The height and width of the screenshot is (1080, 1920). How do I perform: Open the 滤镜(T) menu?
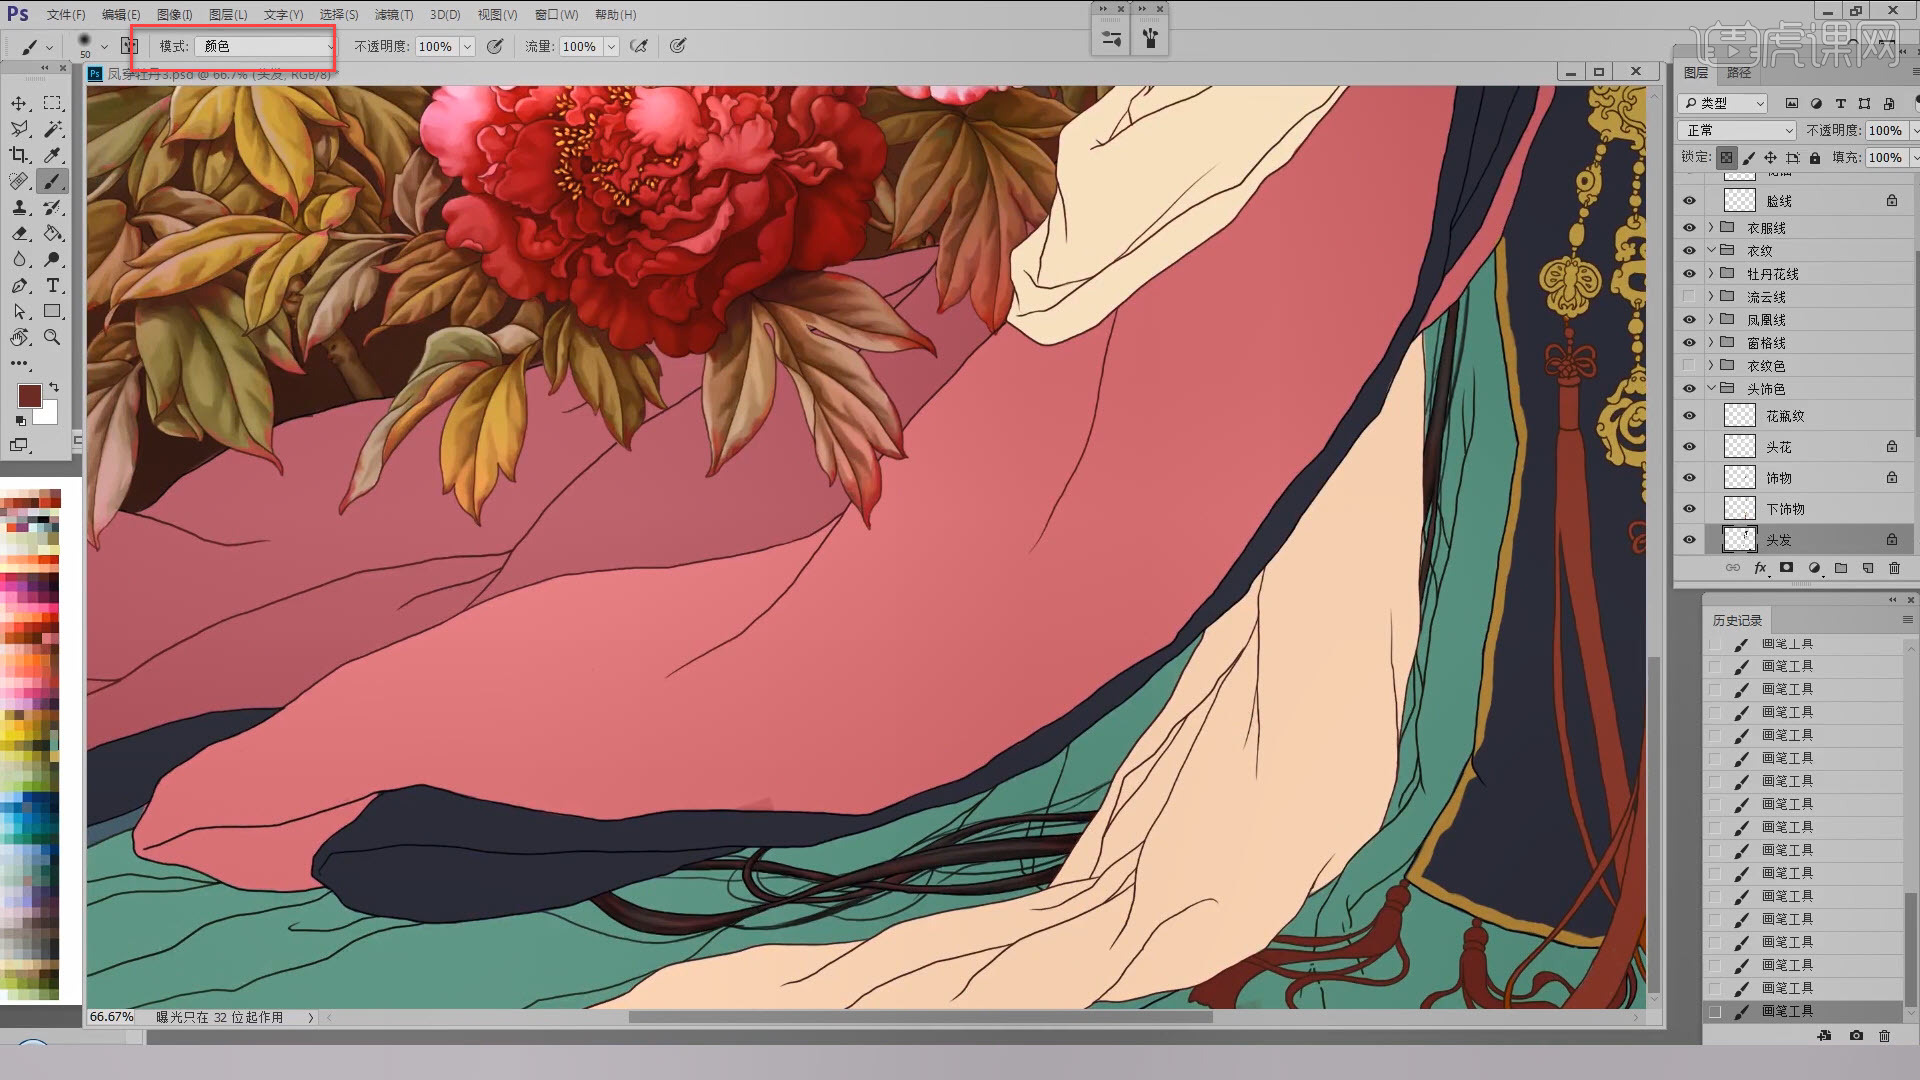click(393, 14)
